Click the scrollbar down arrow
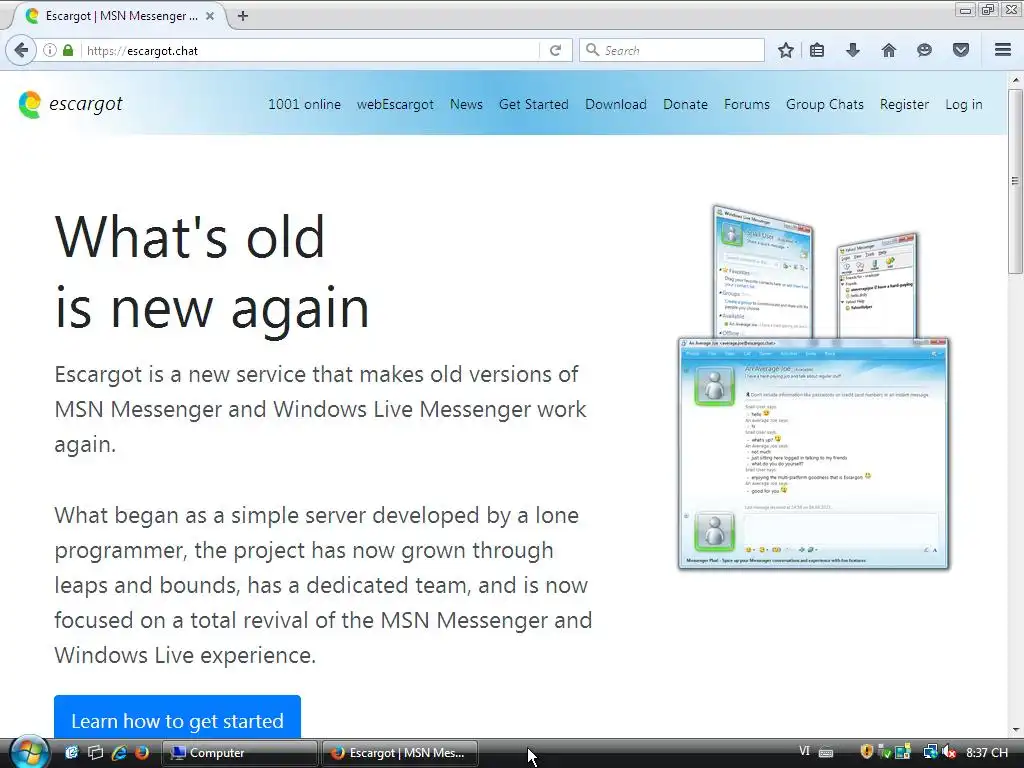 tap(1015, 730)
